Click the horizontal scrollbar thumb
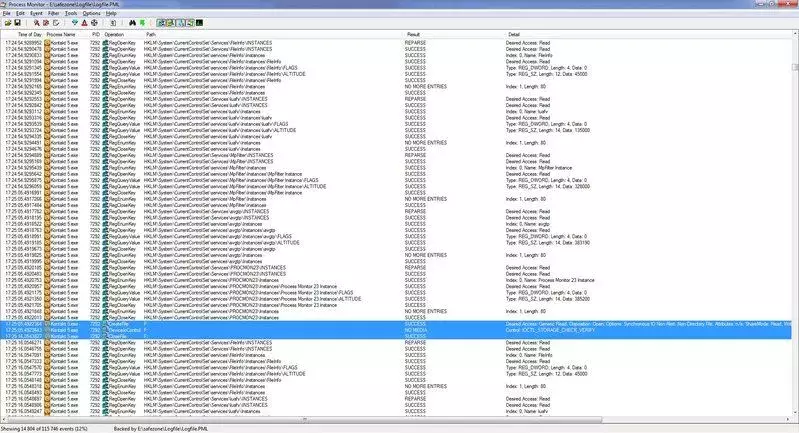Viewport: 799px width, 433px height. (304, 420)
